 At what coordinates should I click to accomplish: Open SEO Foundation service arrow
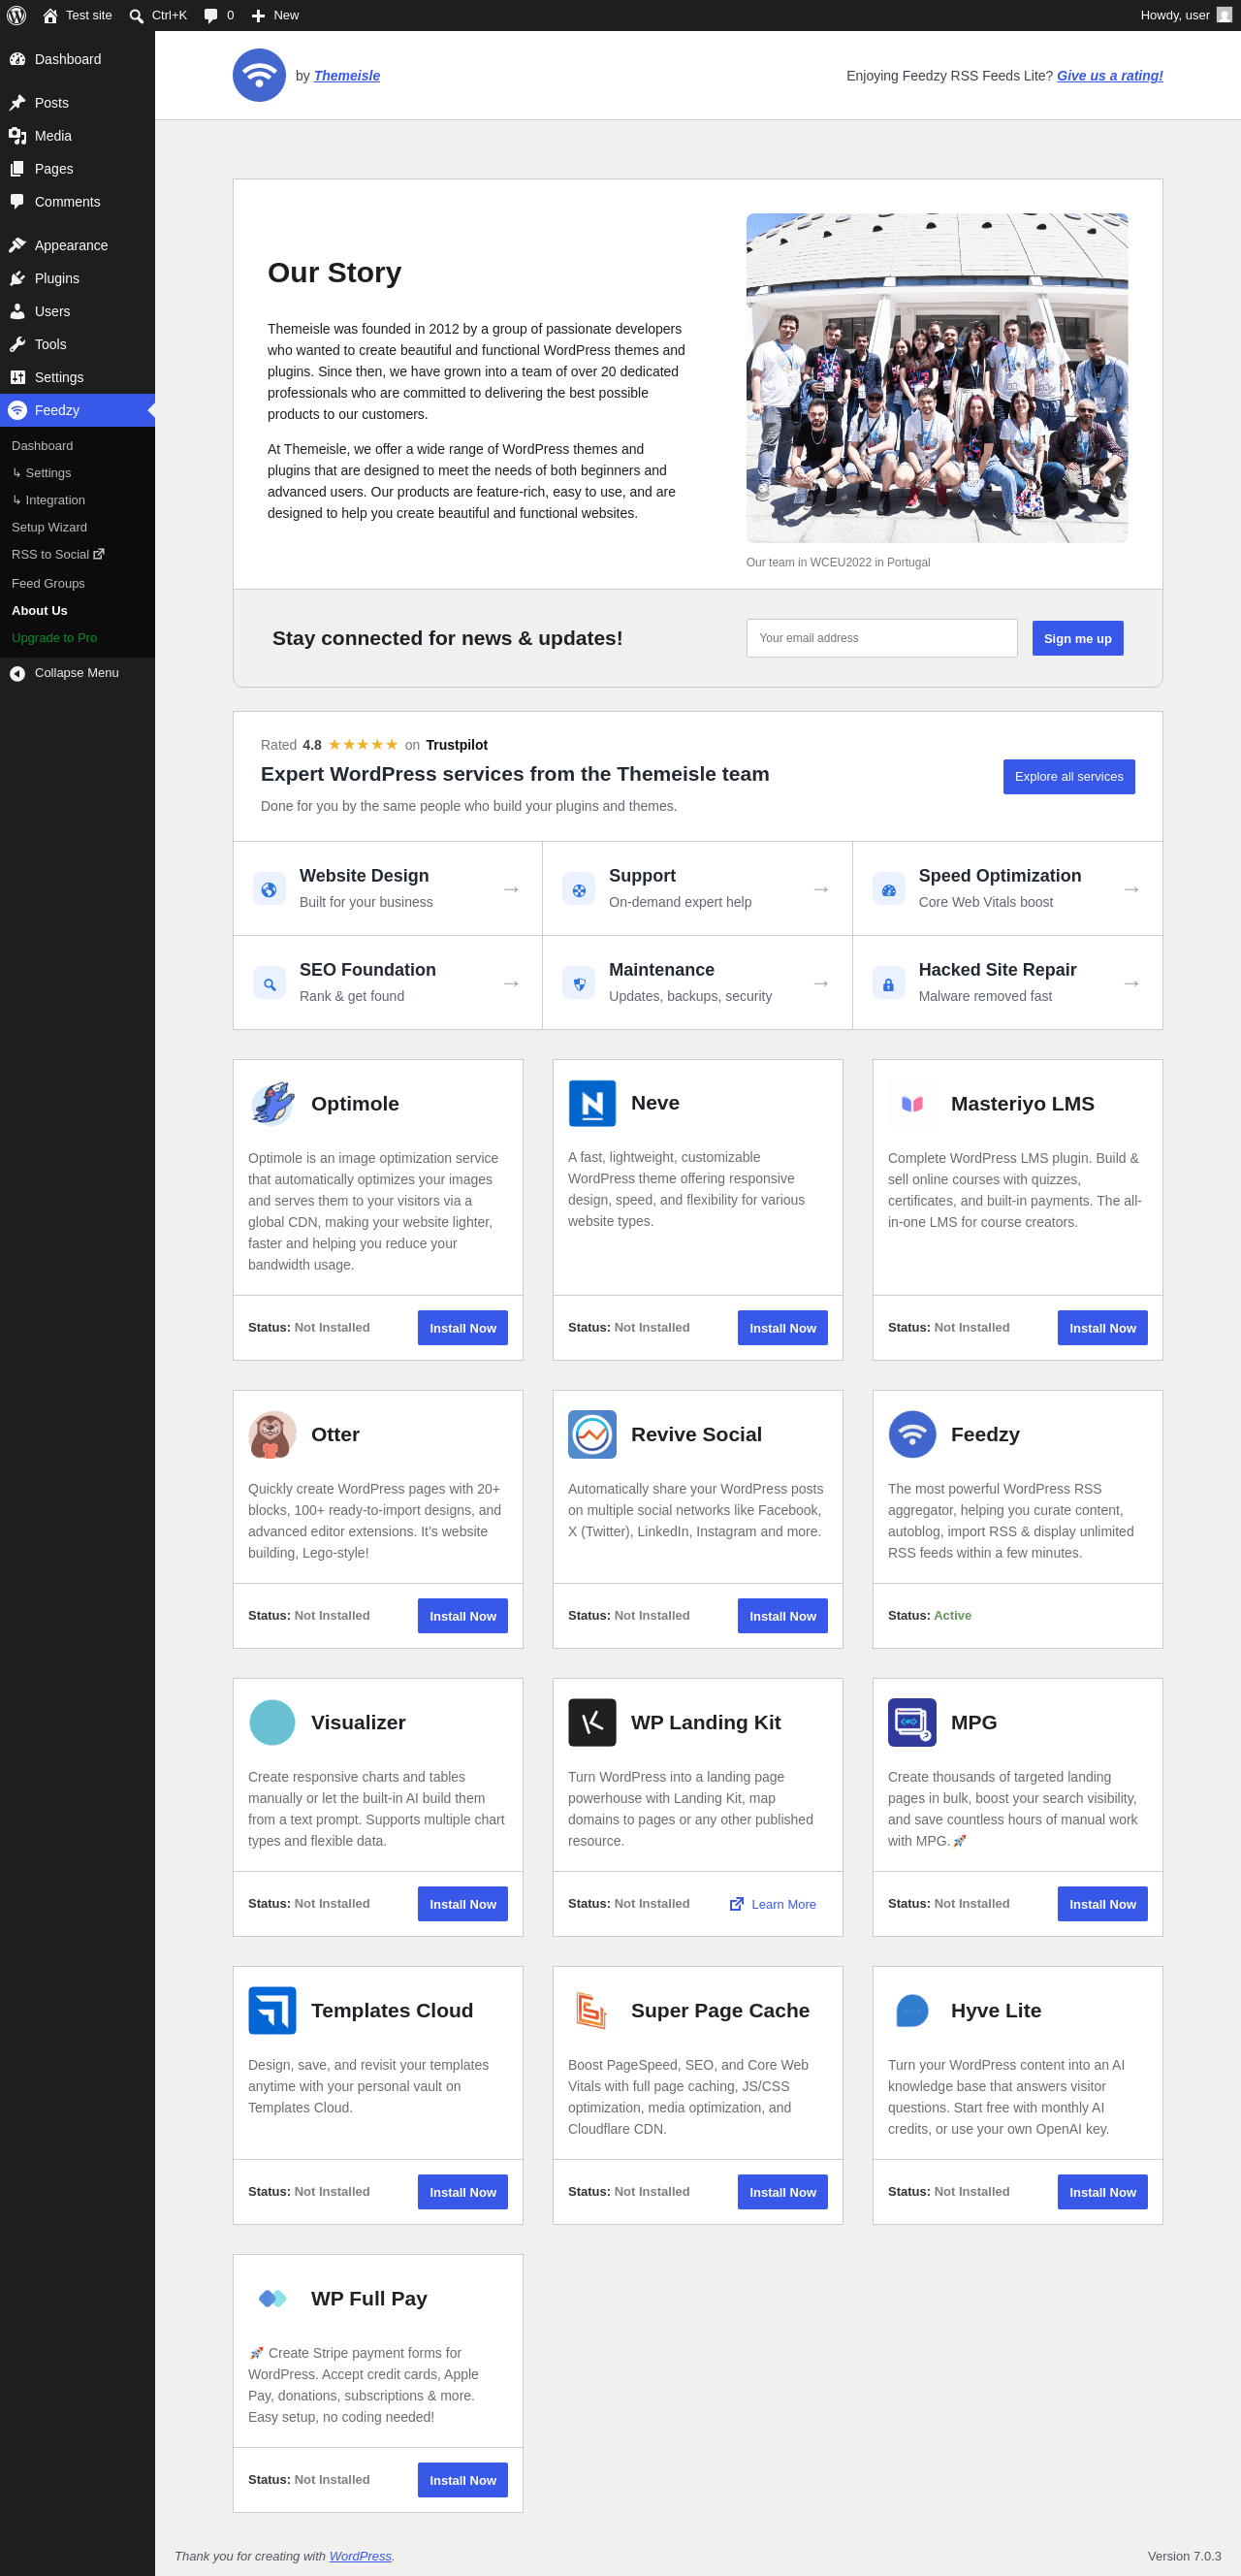[x=511, y=983]
